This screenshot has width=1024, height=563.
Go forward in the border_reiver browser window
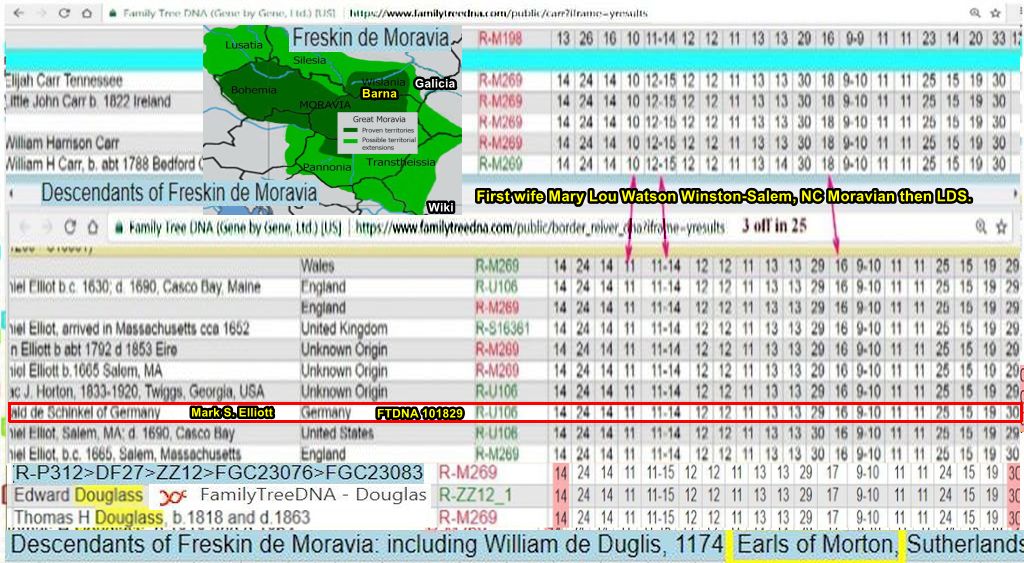coord(46,227)
